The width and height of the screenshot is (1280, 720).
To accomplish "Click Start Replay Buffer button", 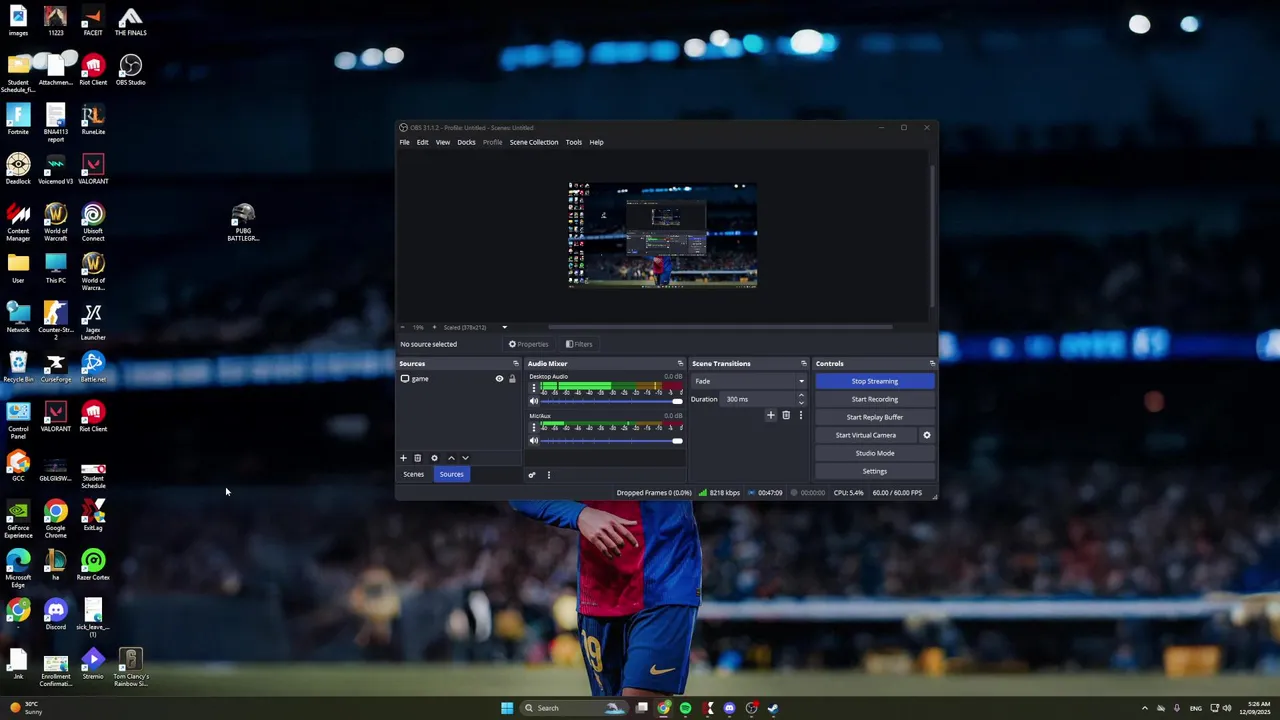I will click(875, 417).
